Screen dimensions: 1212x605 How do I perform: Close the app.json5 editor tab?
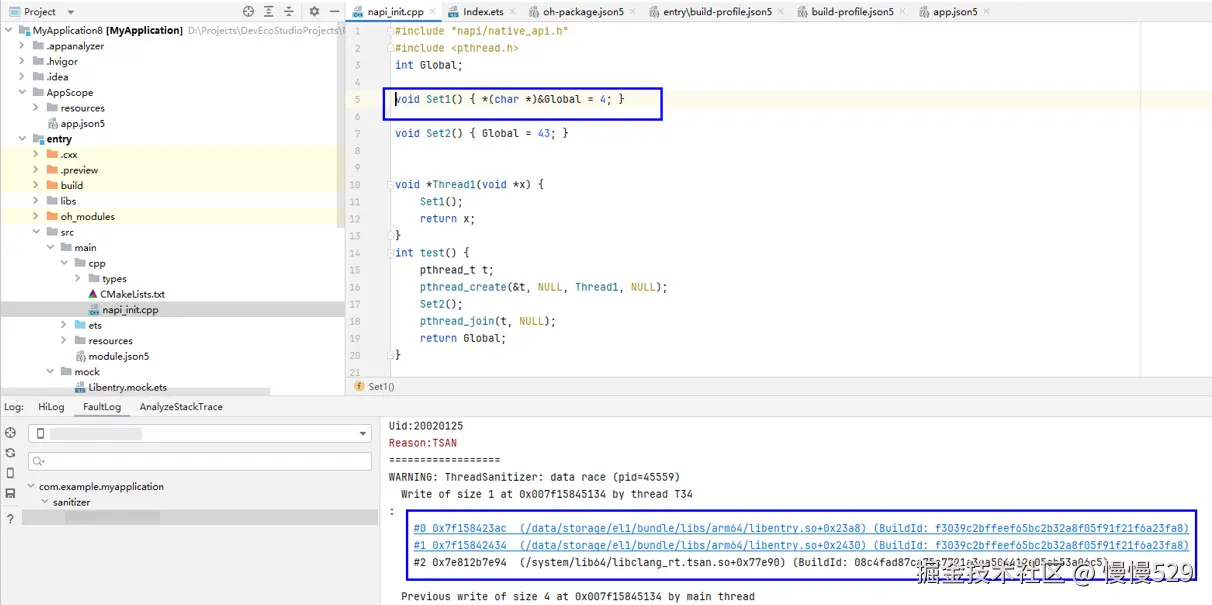tap(987, 12)
